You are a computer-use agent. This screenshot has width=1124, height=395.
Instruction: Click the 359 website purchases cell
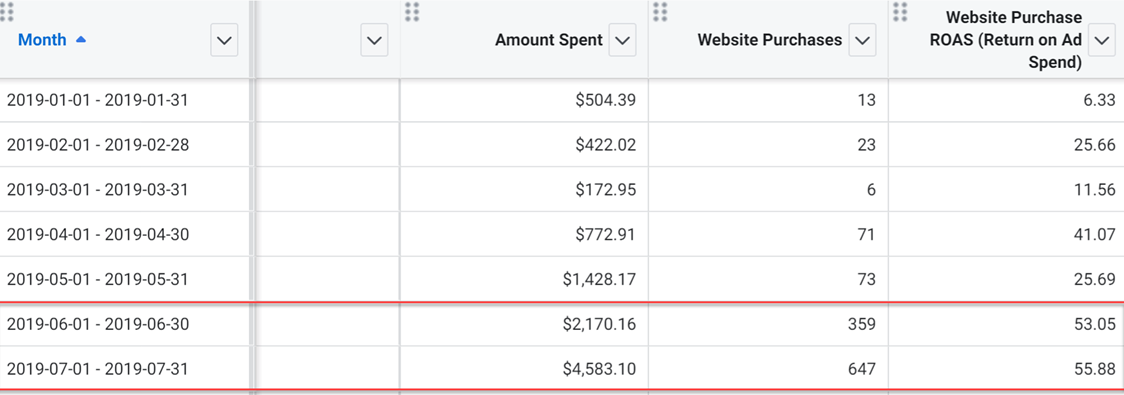click(x=768, y=325)
